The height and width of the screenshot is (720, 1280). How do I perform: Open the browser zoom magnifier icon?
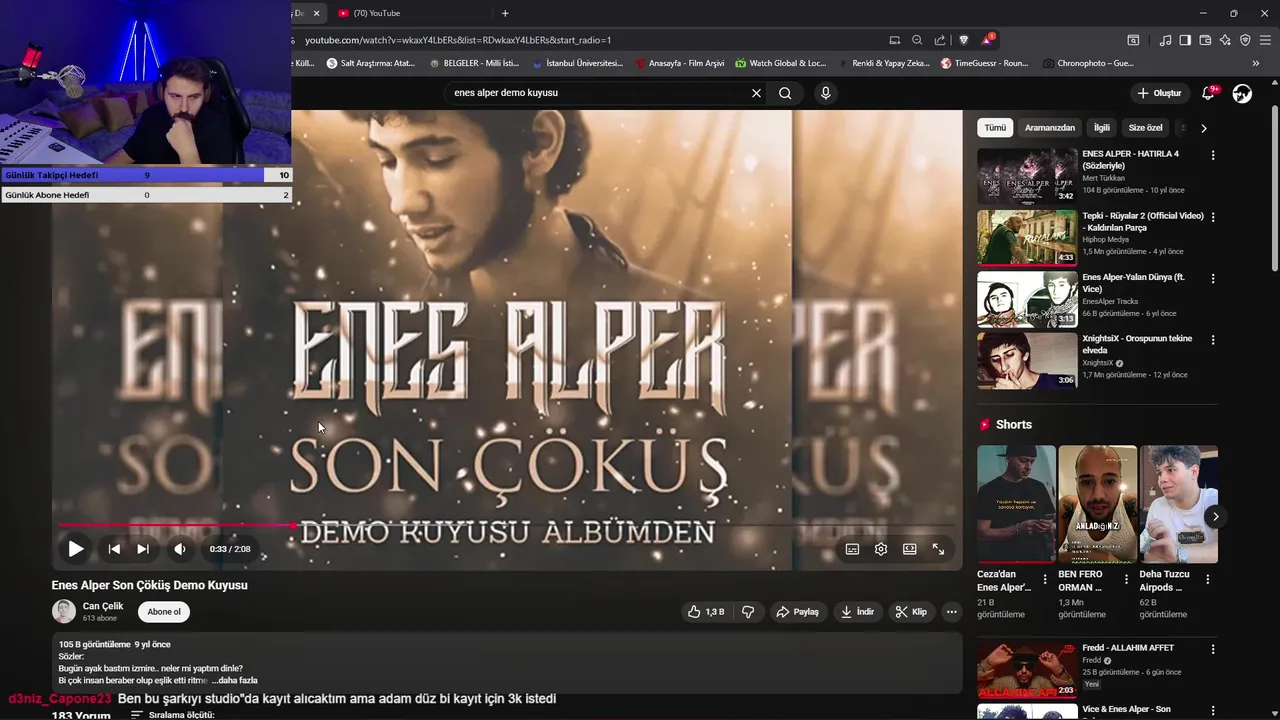(x=917, y=40)
